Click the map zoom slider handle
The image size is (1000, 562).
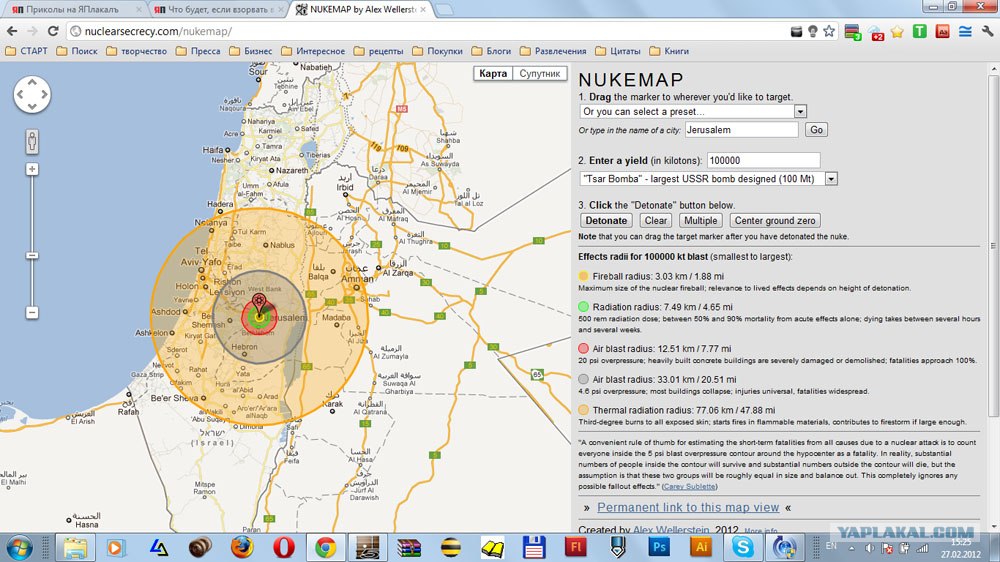(x=32, y=256)
